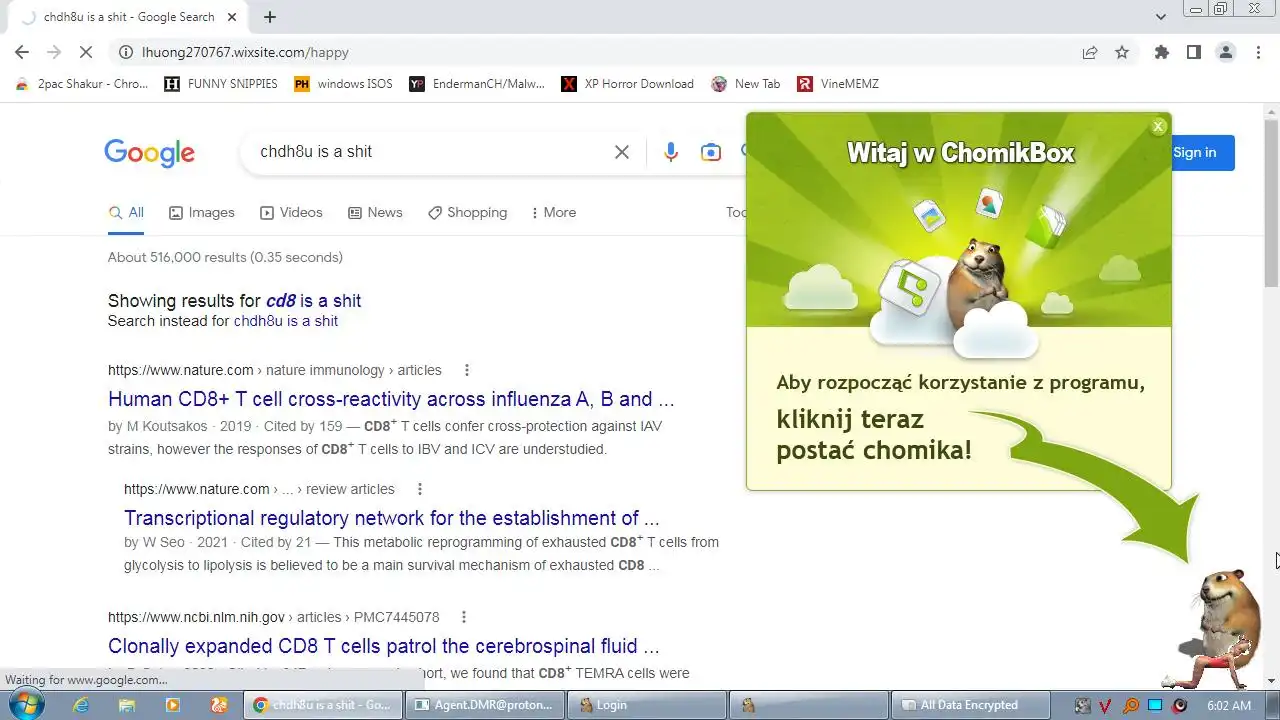This screenshot has width=1280, height=720.
Task: Open Clonally expanded CD8 T cells result
Action: 384,646
